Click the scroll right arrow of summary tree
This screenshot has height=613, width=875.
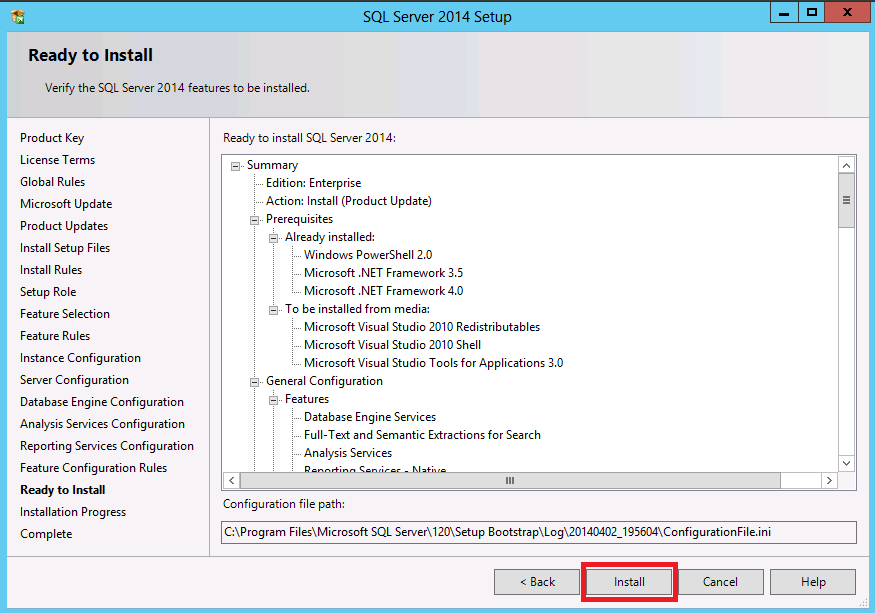point(829,481)
